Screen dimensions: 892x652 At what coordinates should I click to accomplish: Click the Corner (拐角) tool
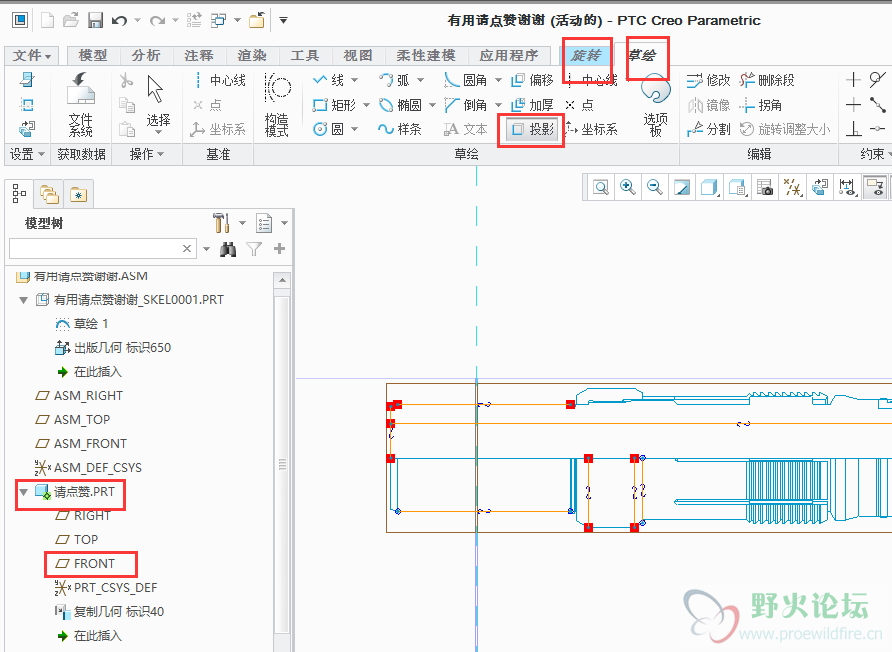pos(761,105)
